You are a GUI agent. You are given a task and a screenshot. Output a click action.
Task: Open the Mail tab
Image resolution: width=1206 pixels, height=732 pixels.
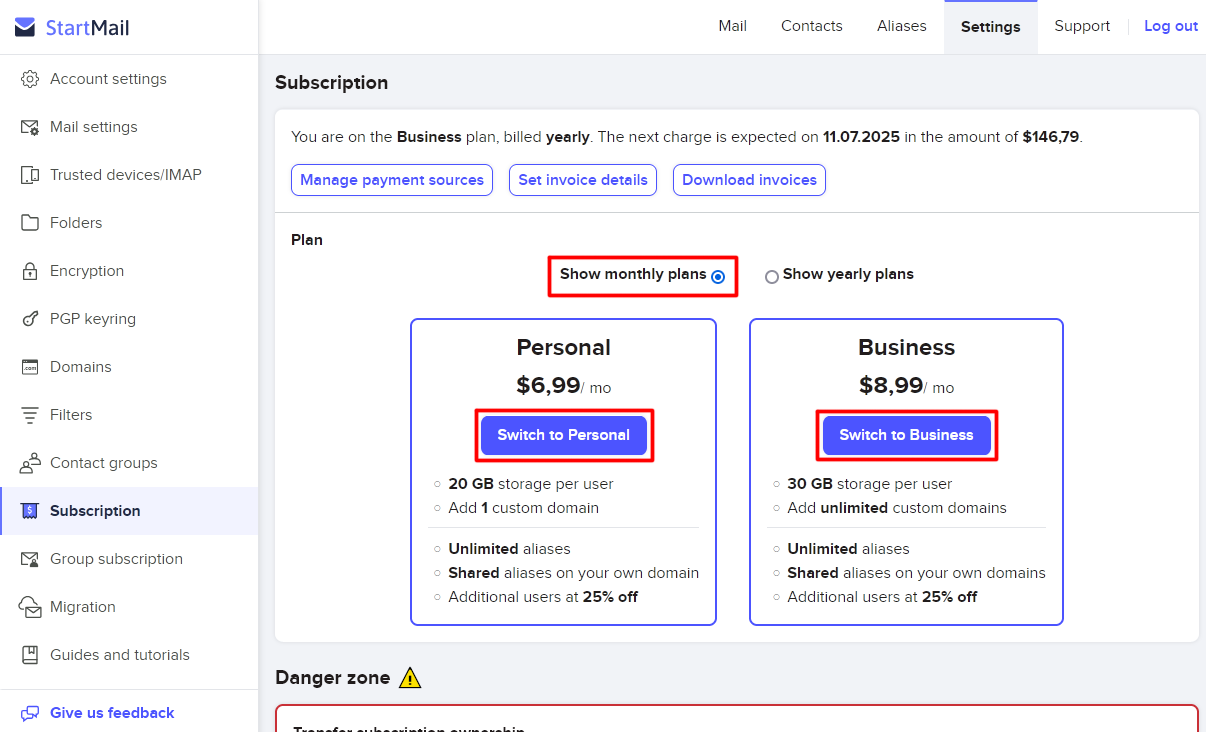click(x=732, y=26)
